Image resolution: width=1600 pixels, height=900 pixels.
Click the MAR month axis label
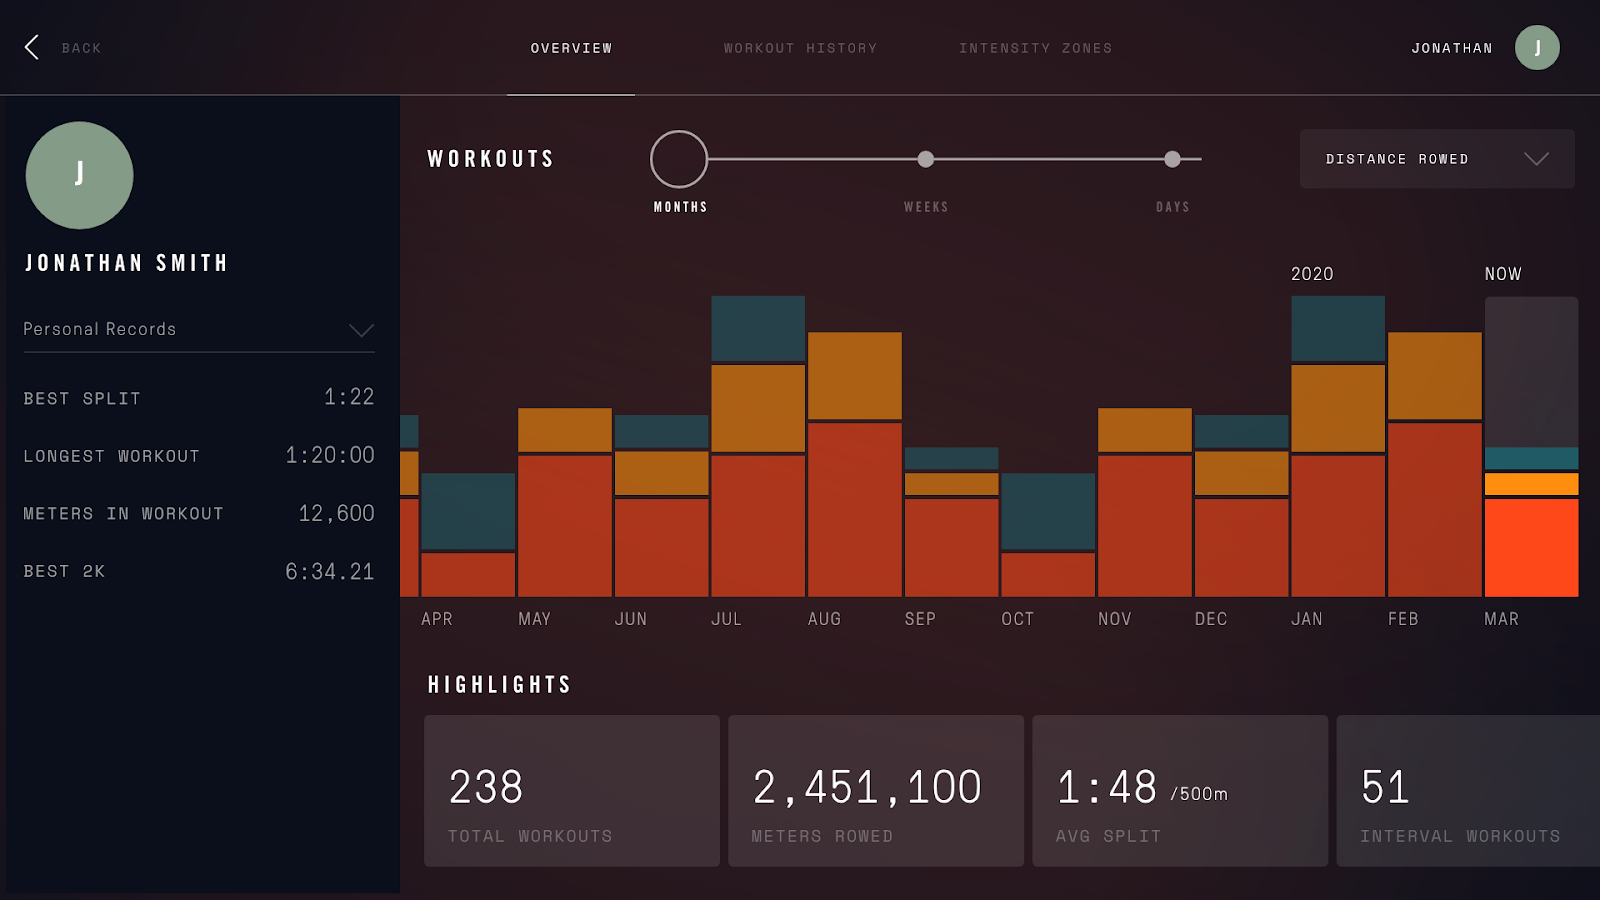pos(1502,619)
